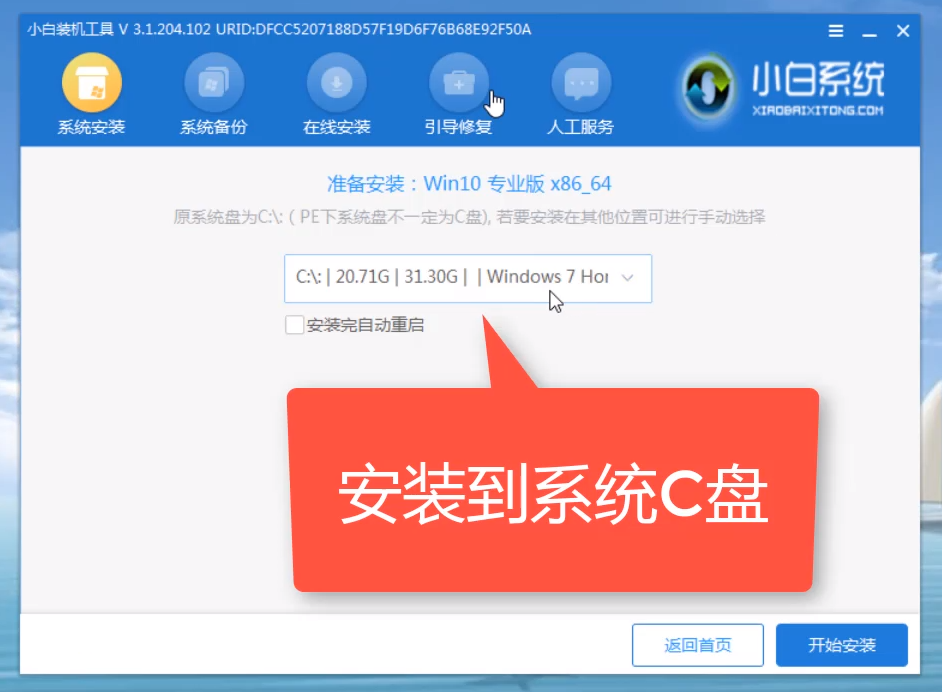This screenshot has width=942, height=692.
Task: Open the target disk selection dropdown
Action: pos(467,279)
